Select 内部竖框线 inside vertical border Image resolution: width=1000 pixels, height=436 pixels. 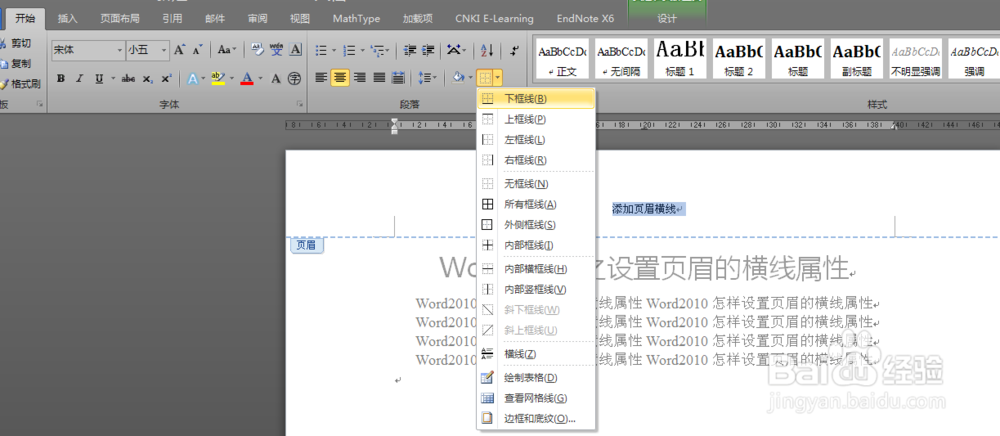pyautogui.click(x=536, y=289)
